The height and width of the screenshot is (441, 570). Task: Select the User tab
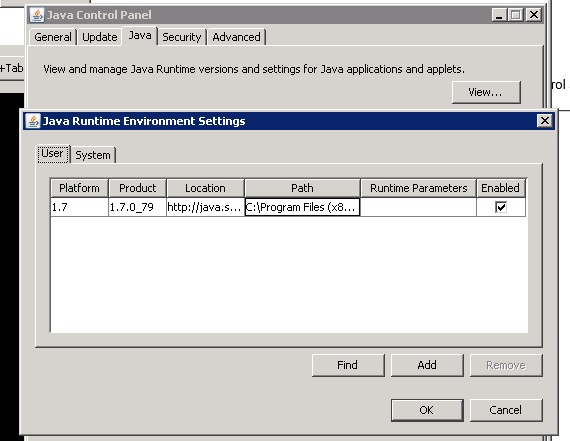click(53, 154)
